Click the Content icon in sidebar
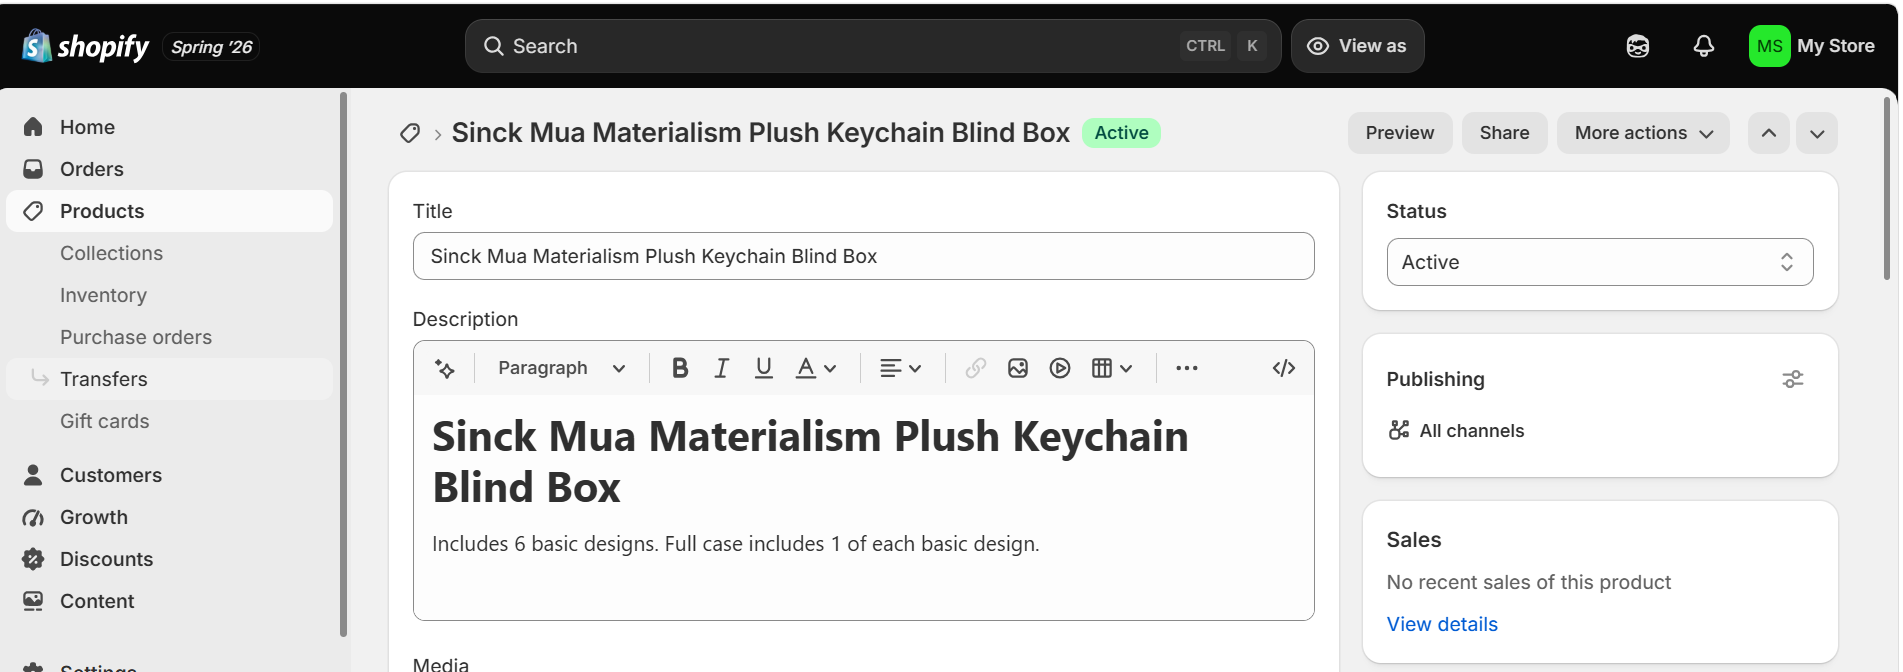The height and width of the screenshot is (672, 1903). pyautogui.click(x=33, y=601)
